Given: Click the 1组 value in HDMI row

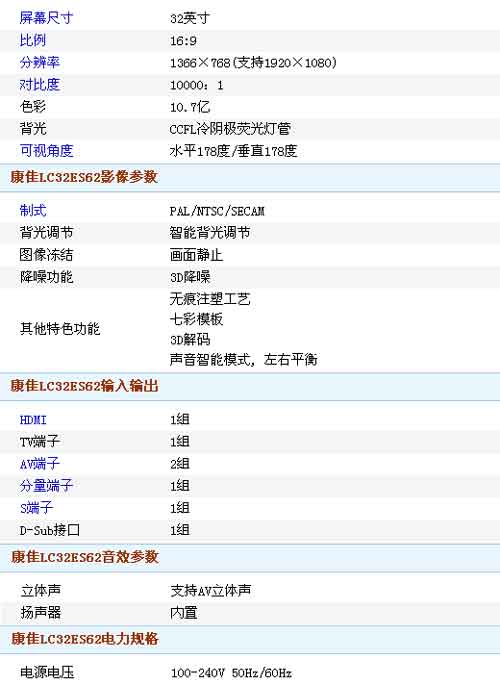Looking at the screenshot, I should pyautogui.click(x=180, y=419).
